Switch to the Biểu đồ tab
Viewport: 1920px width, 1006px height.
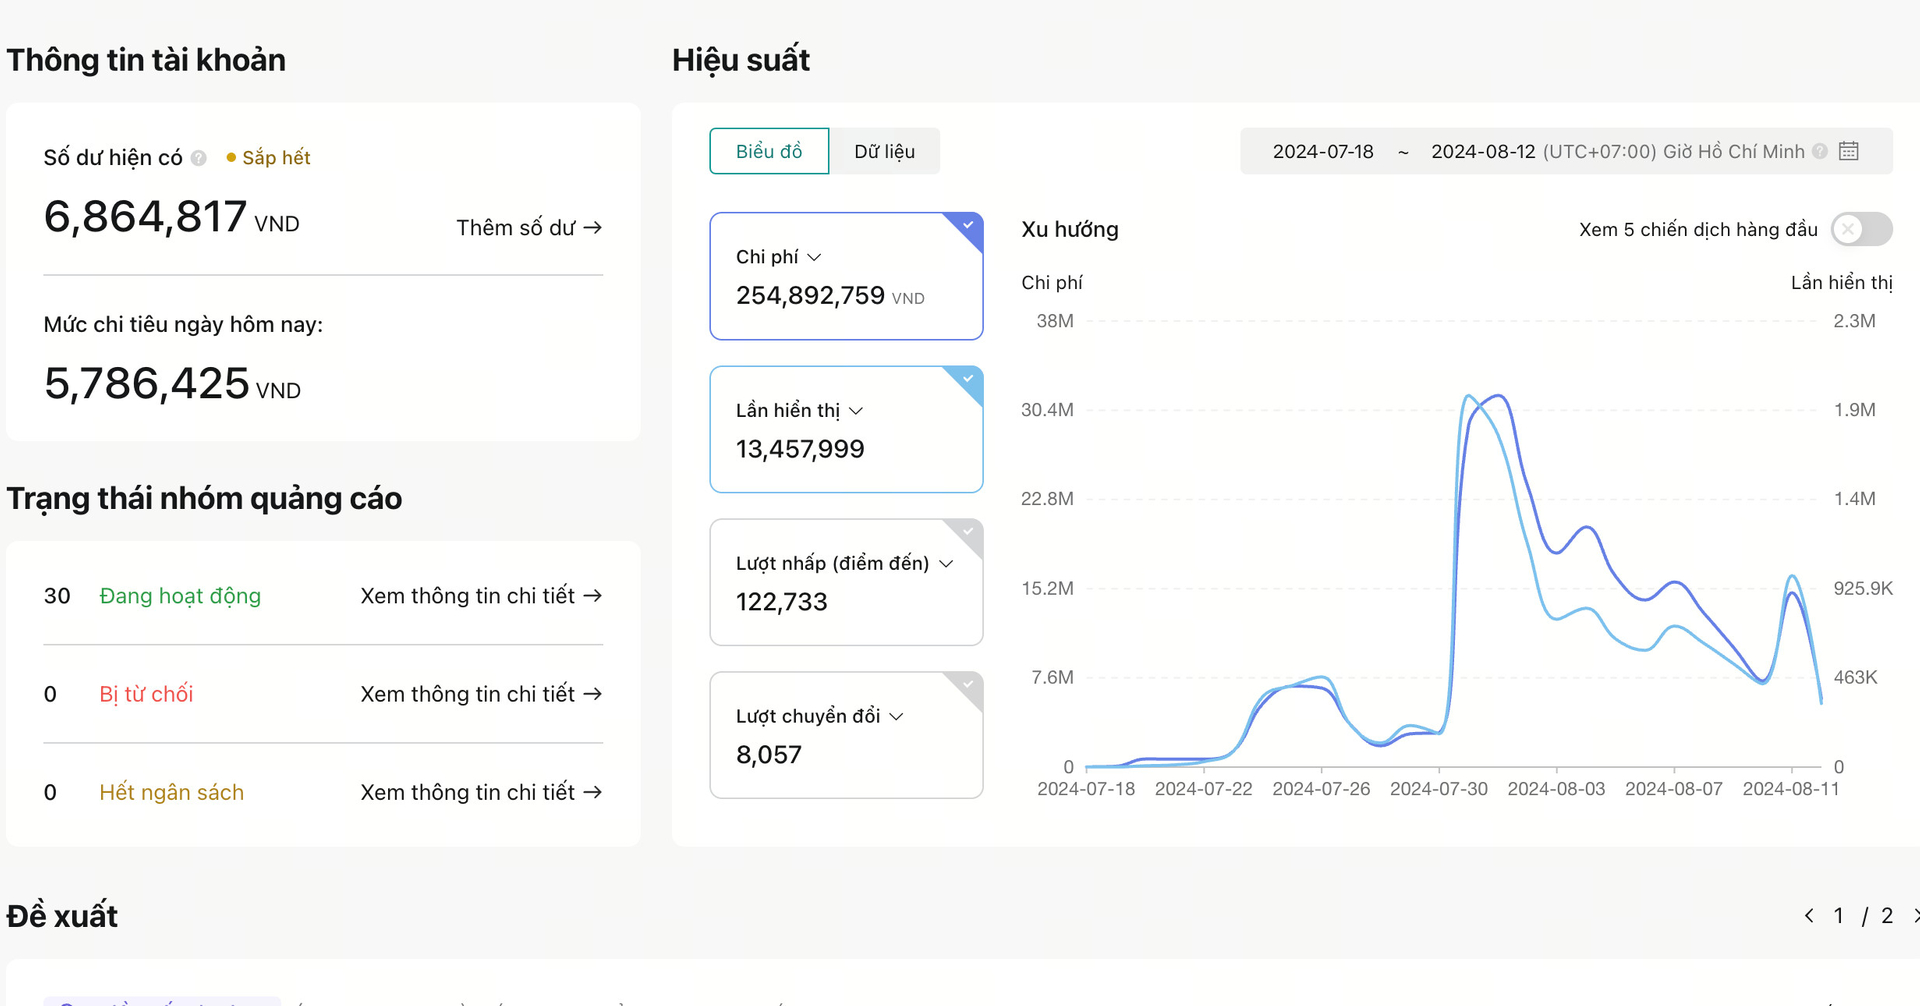[769, 151]
